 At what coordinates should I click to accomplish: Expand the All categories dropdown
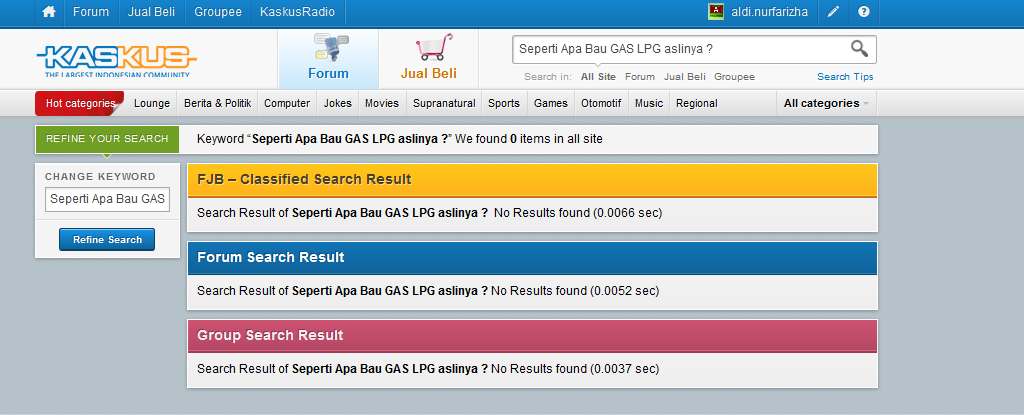(826, 103)
